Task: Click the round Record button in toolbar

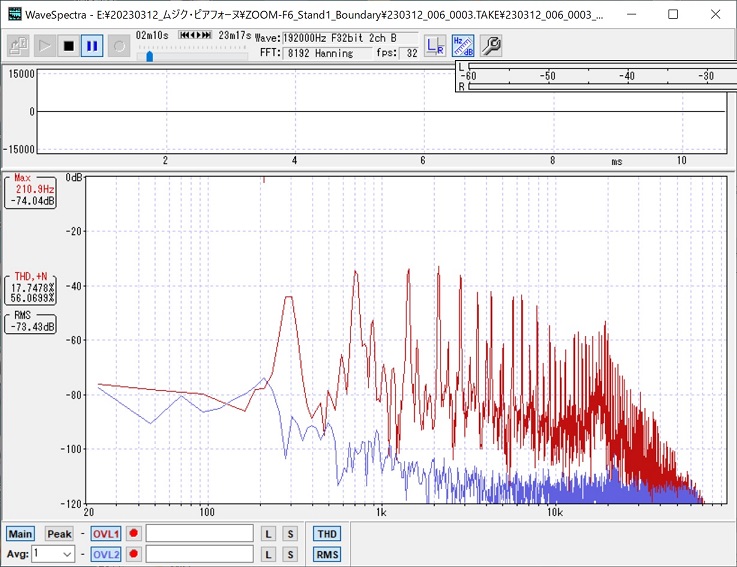Action: pos(119,46)
